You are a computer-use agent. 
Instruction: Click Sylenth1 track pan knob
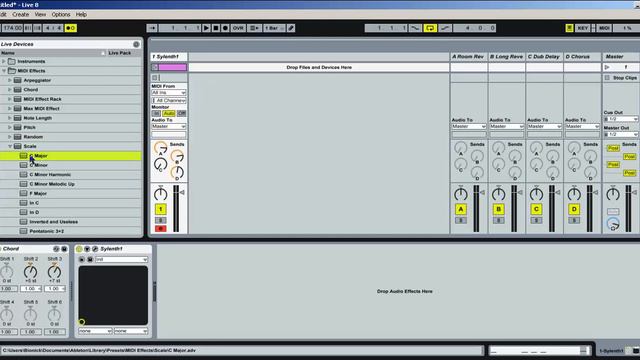[x=160, y=194]
